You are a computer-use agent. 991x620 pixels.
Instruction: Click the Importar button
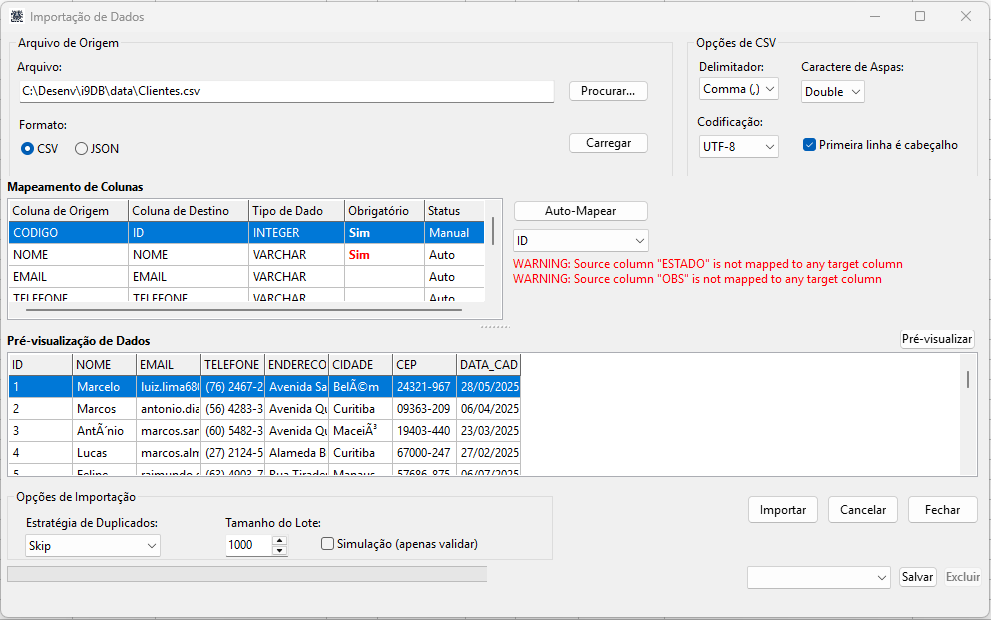(x=782, y=510)
